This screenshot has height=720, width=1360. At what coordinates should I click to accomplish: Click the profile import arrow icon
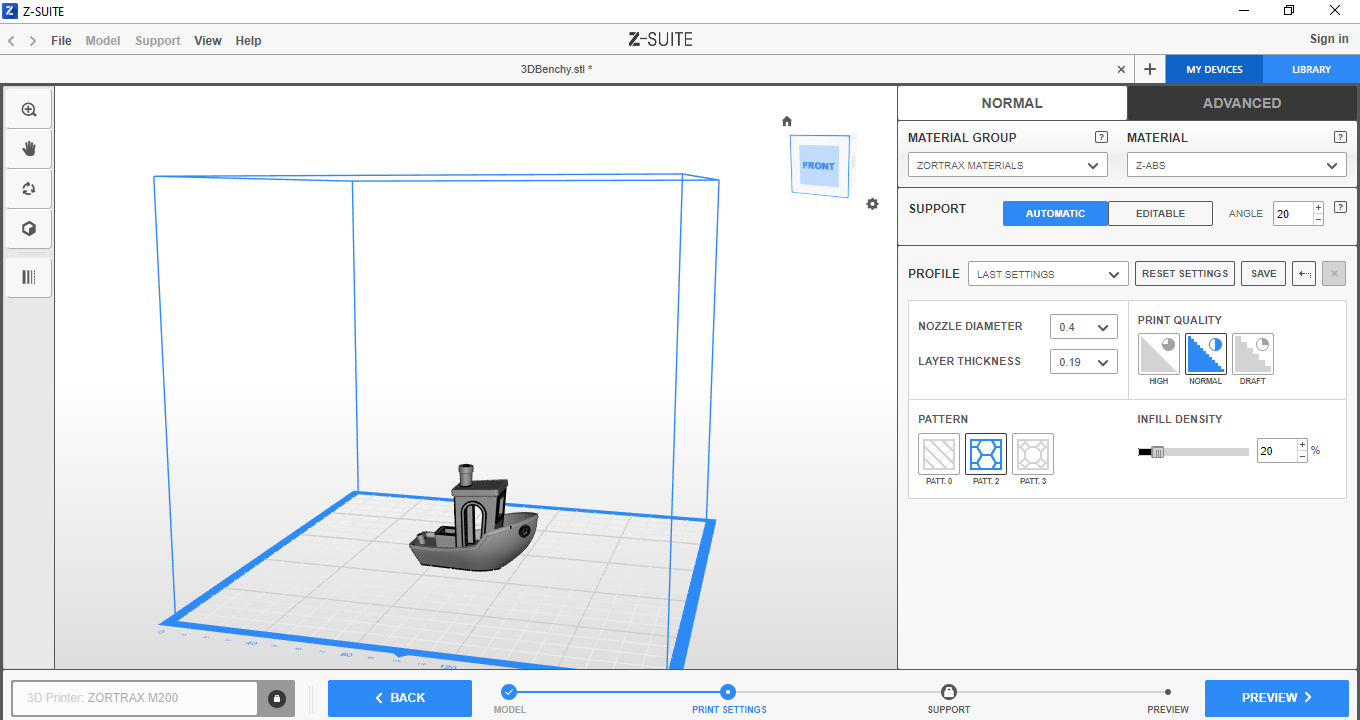point(1304,274)
